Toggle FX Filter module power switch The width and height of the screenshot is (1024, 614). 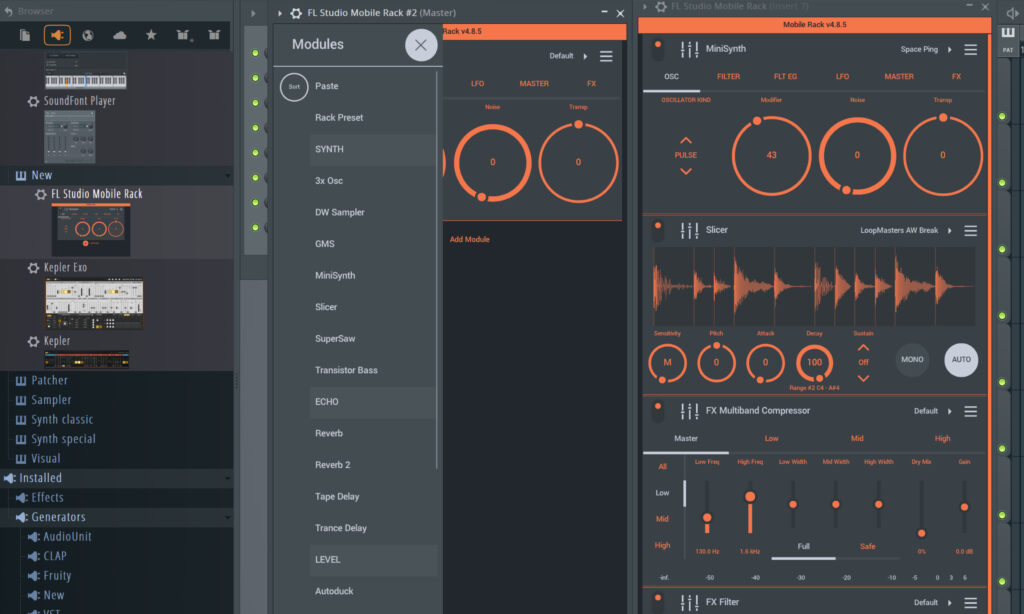pos(658,602)
